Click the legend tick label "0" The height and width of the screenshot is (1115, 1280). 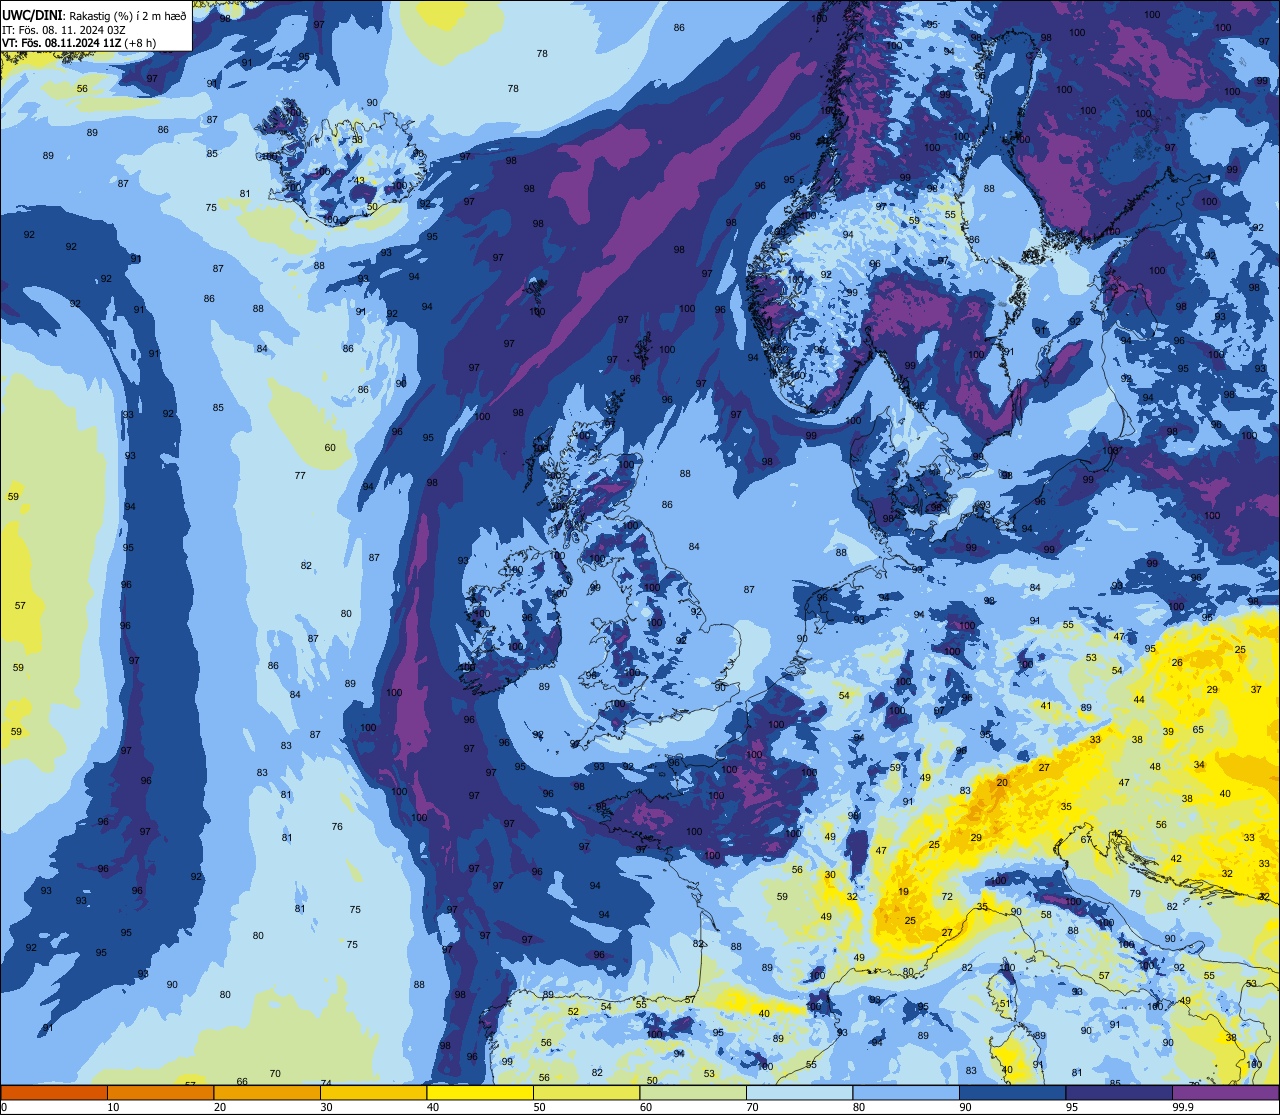5,1107
